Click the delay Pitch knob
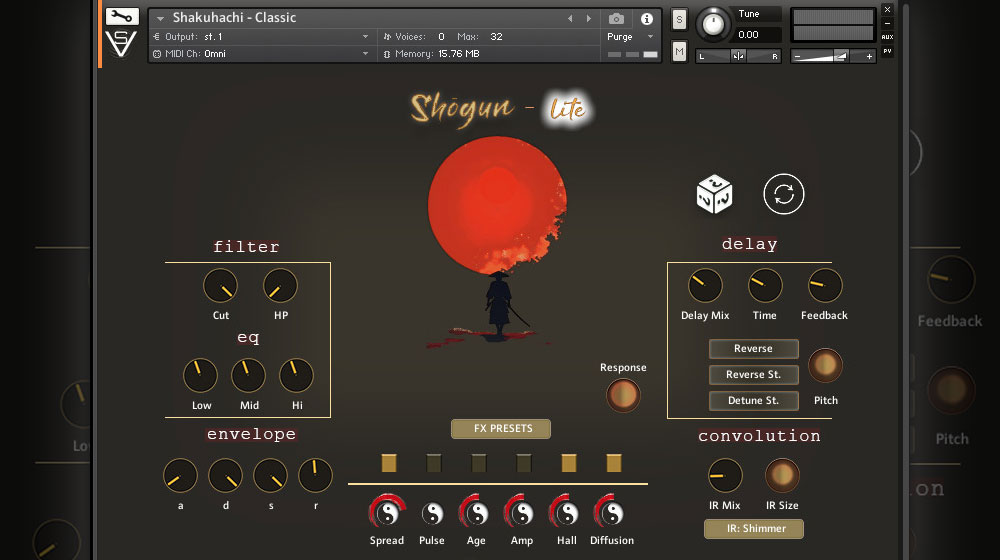 [x=825, y=365]
